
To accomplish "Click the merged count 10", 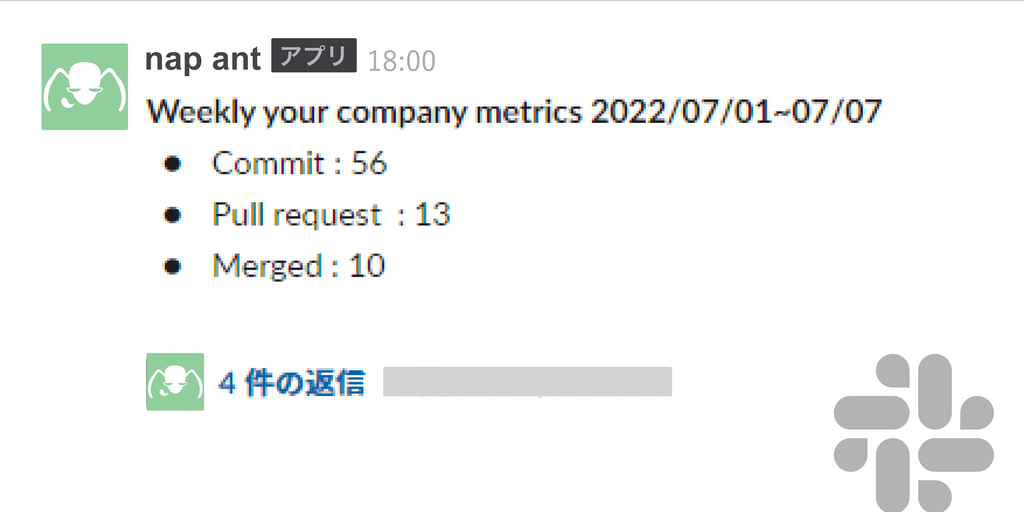I will (367, 266).
